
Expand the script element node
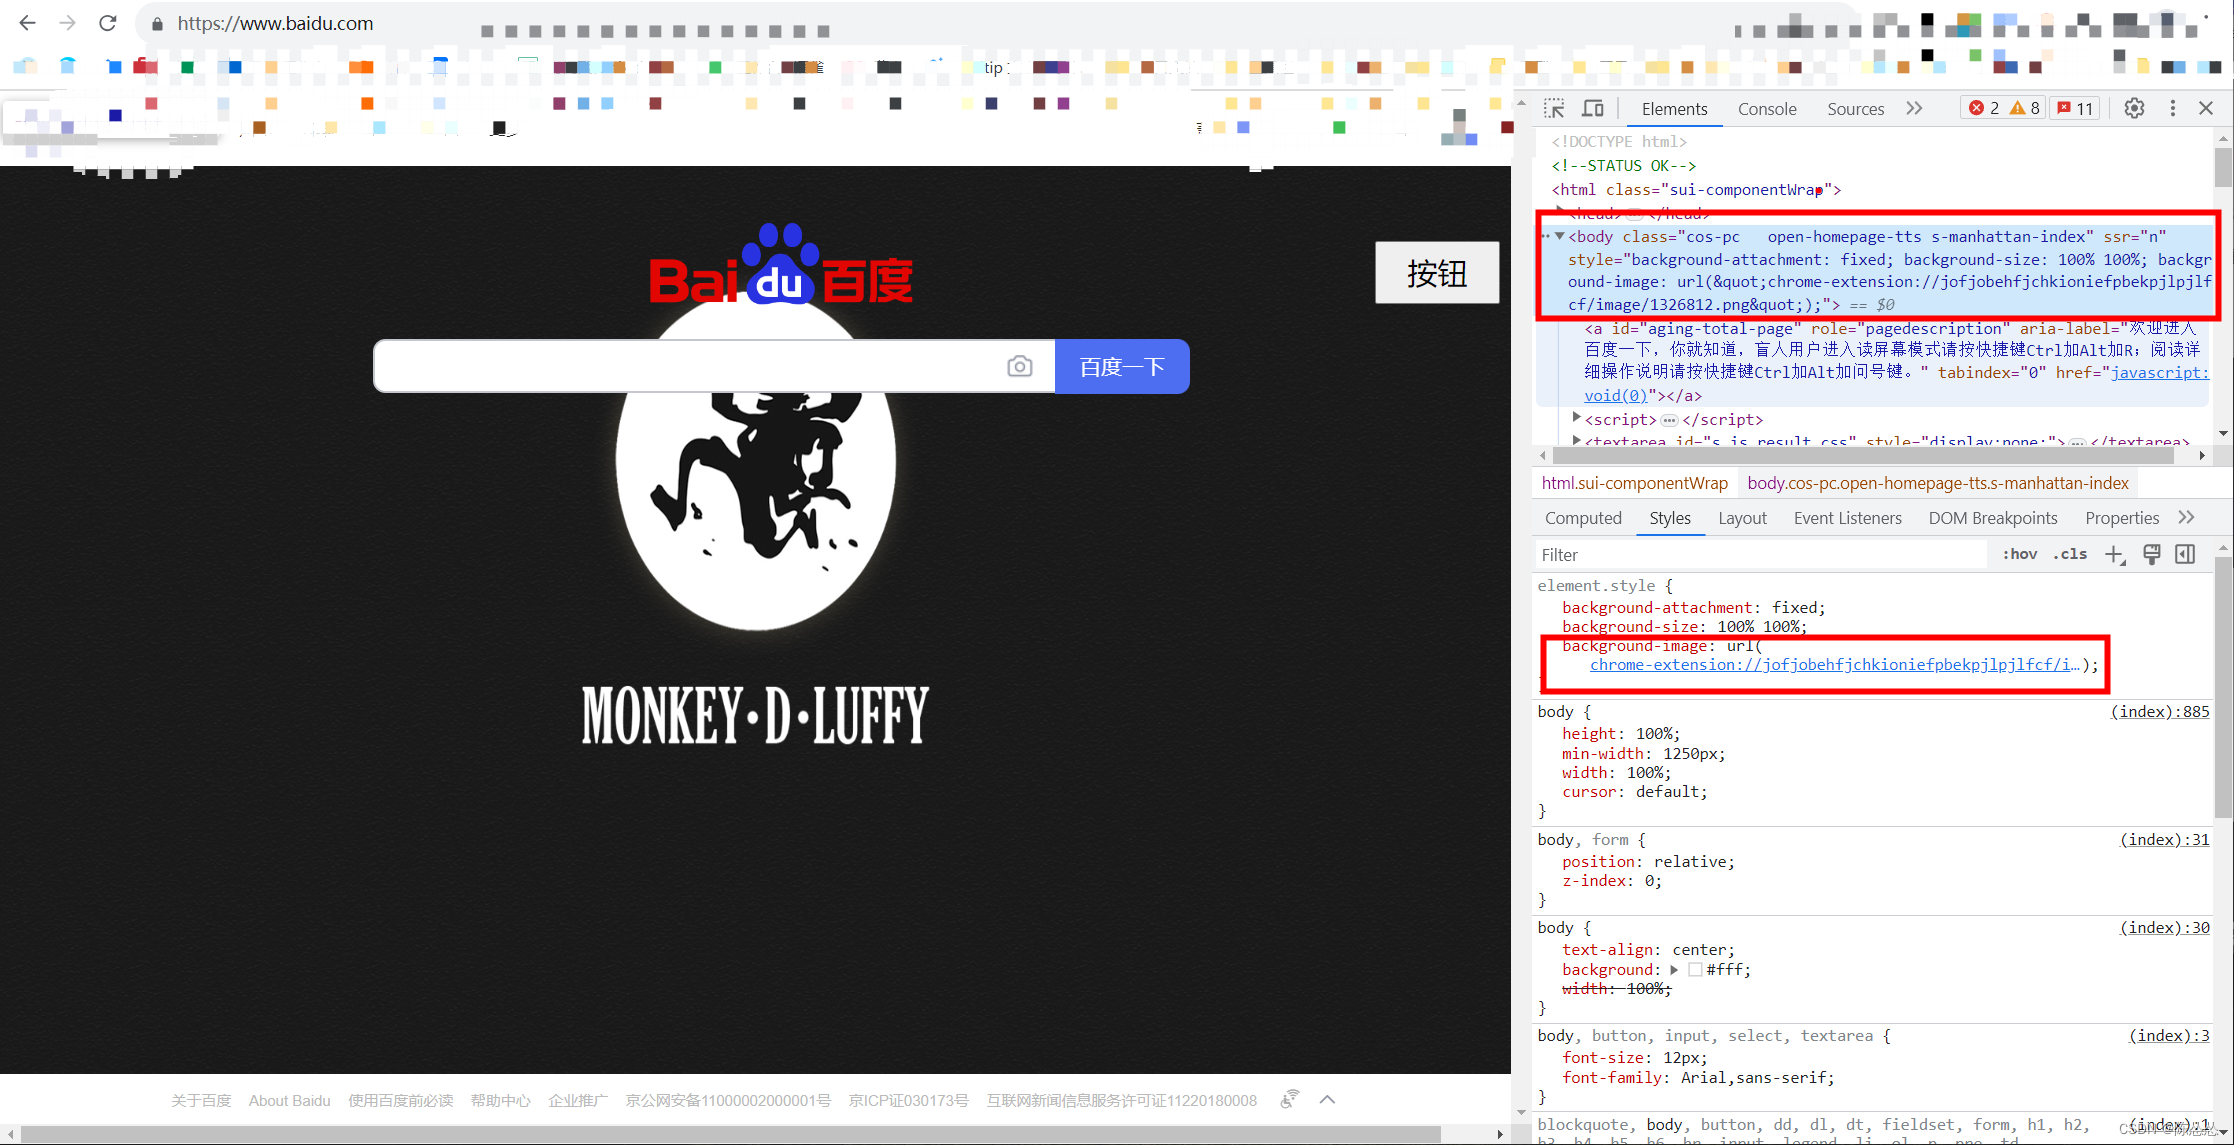coord(1577,419)
